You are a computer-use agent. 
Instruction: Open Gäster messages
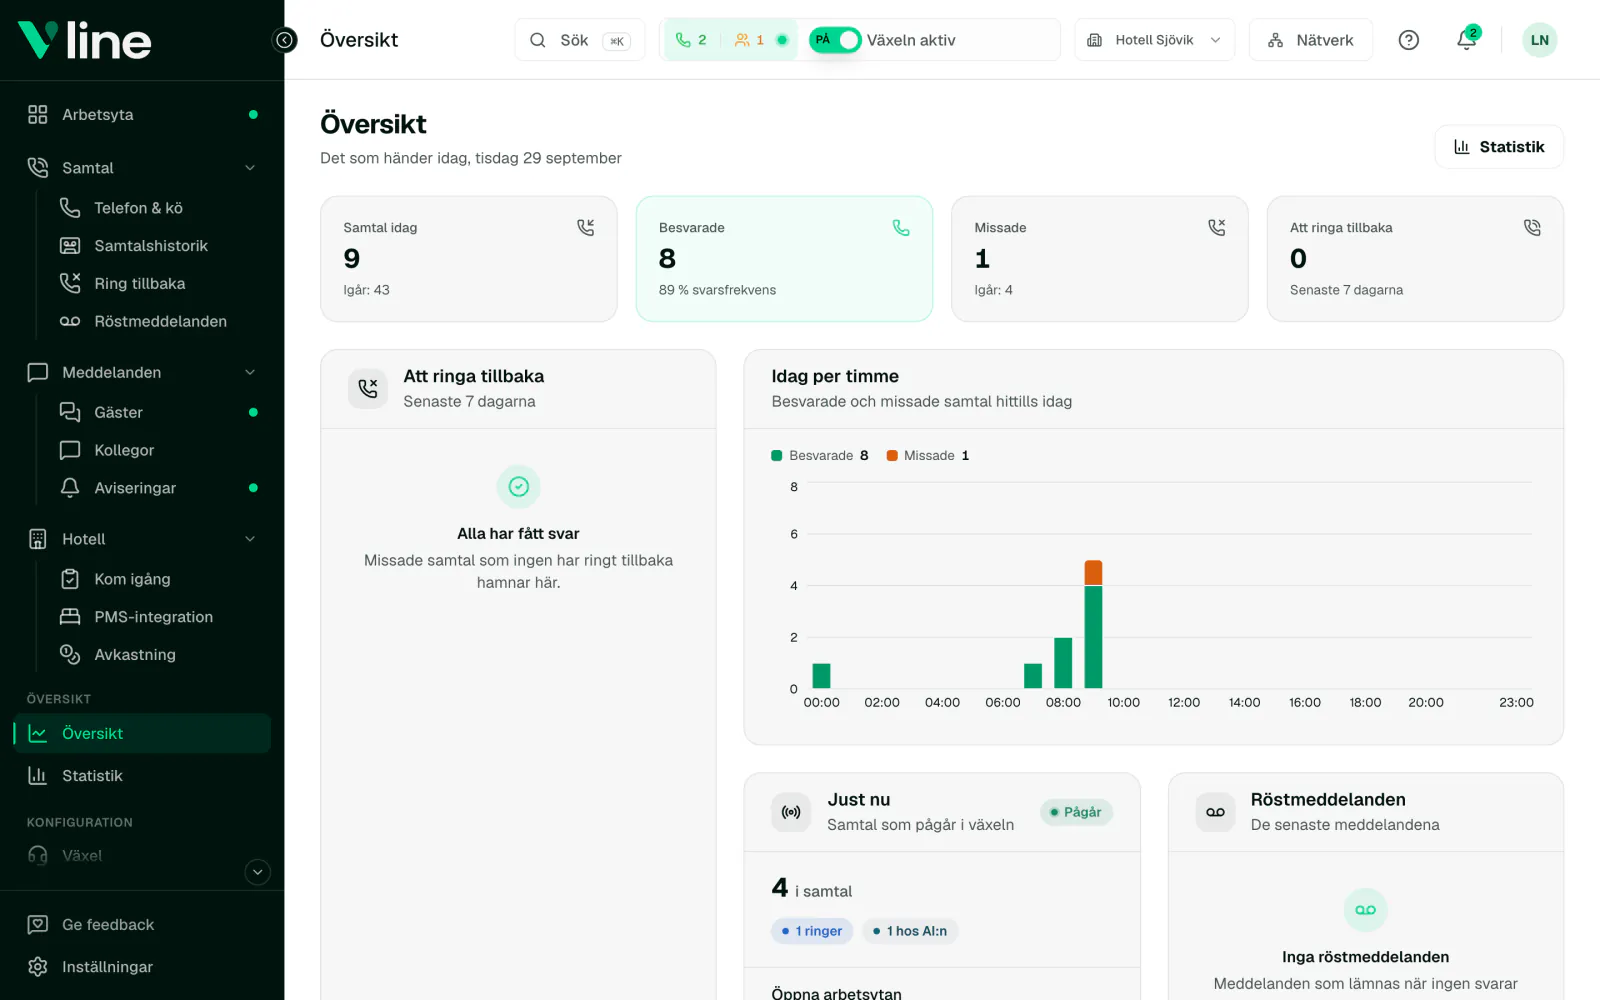click(x=158, y=412)
